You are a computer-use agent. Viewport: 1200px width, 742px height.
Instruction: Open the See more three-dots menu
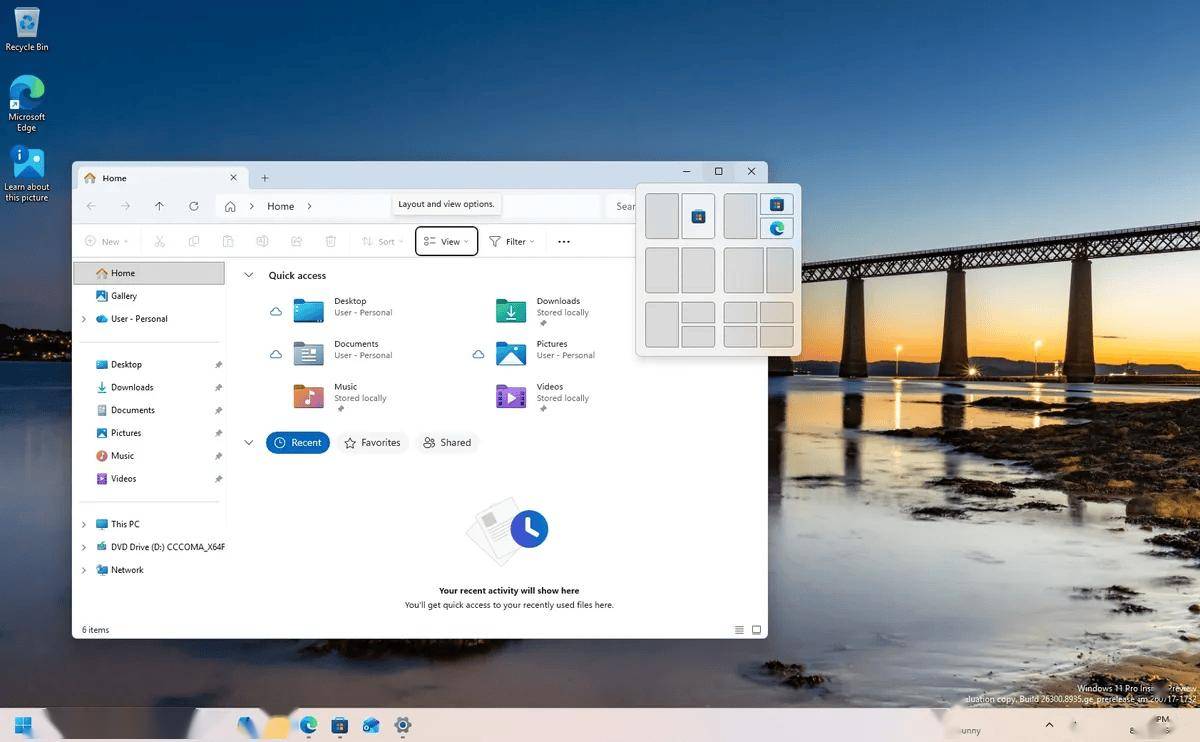(x=564, y=241)
